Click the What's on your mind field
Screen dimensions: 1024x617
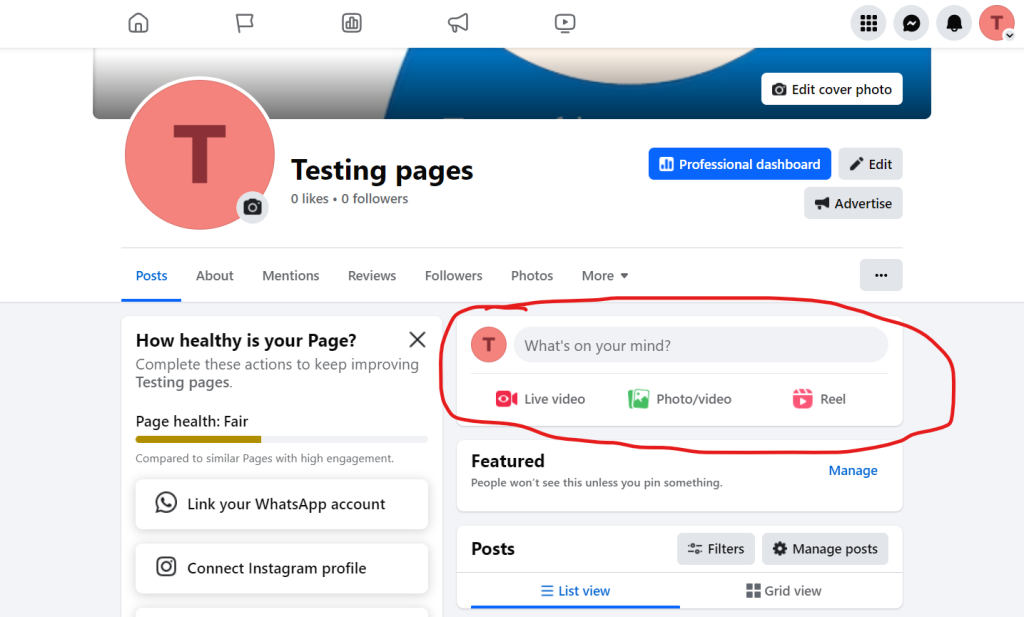coord(701,345)
